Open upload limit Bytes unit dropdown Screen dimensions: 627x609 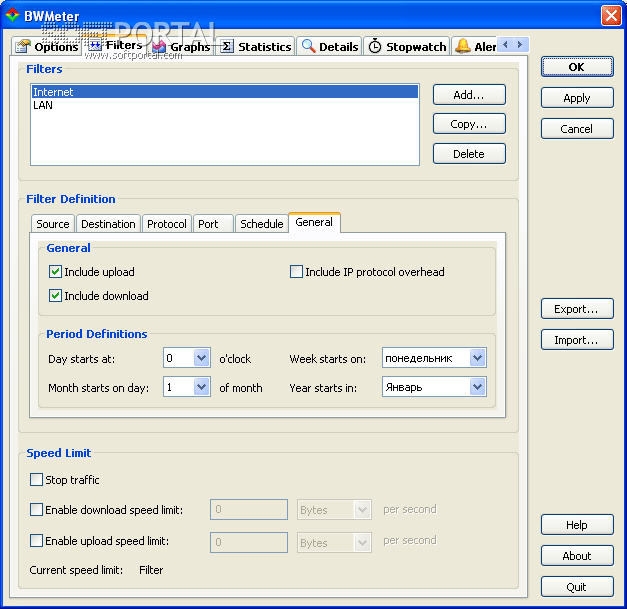pos(362,543)
